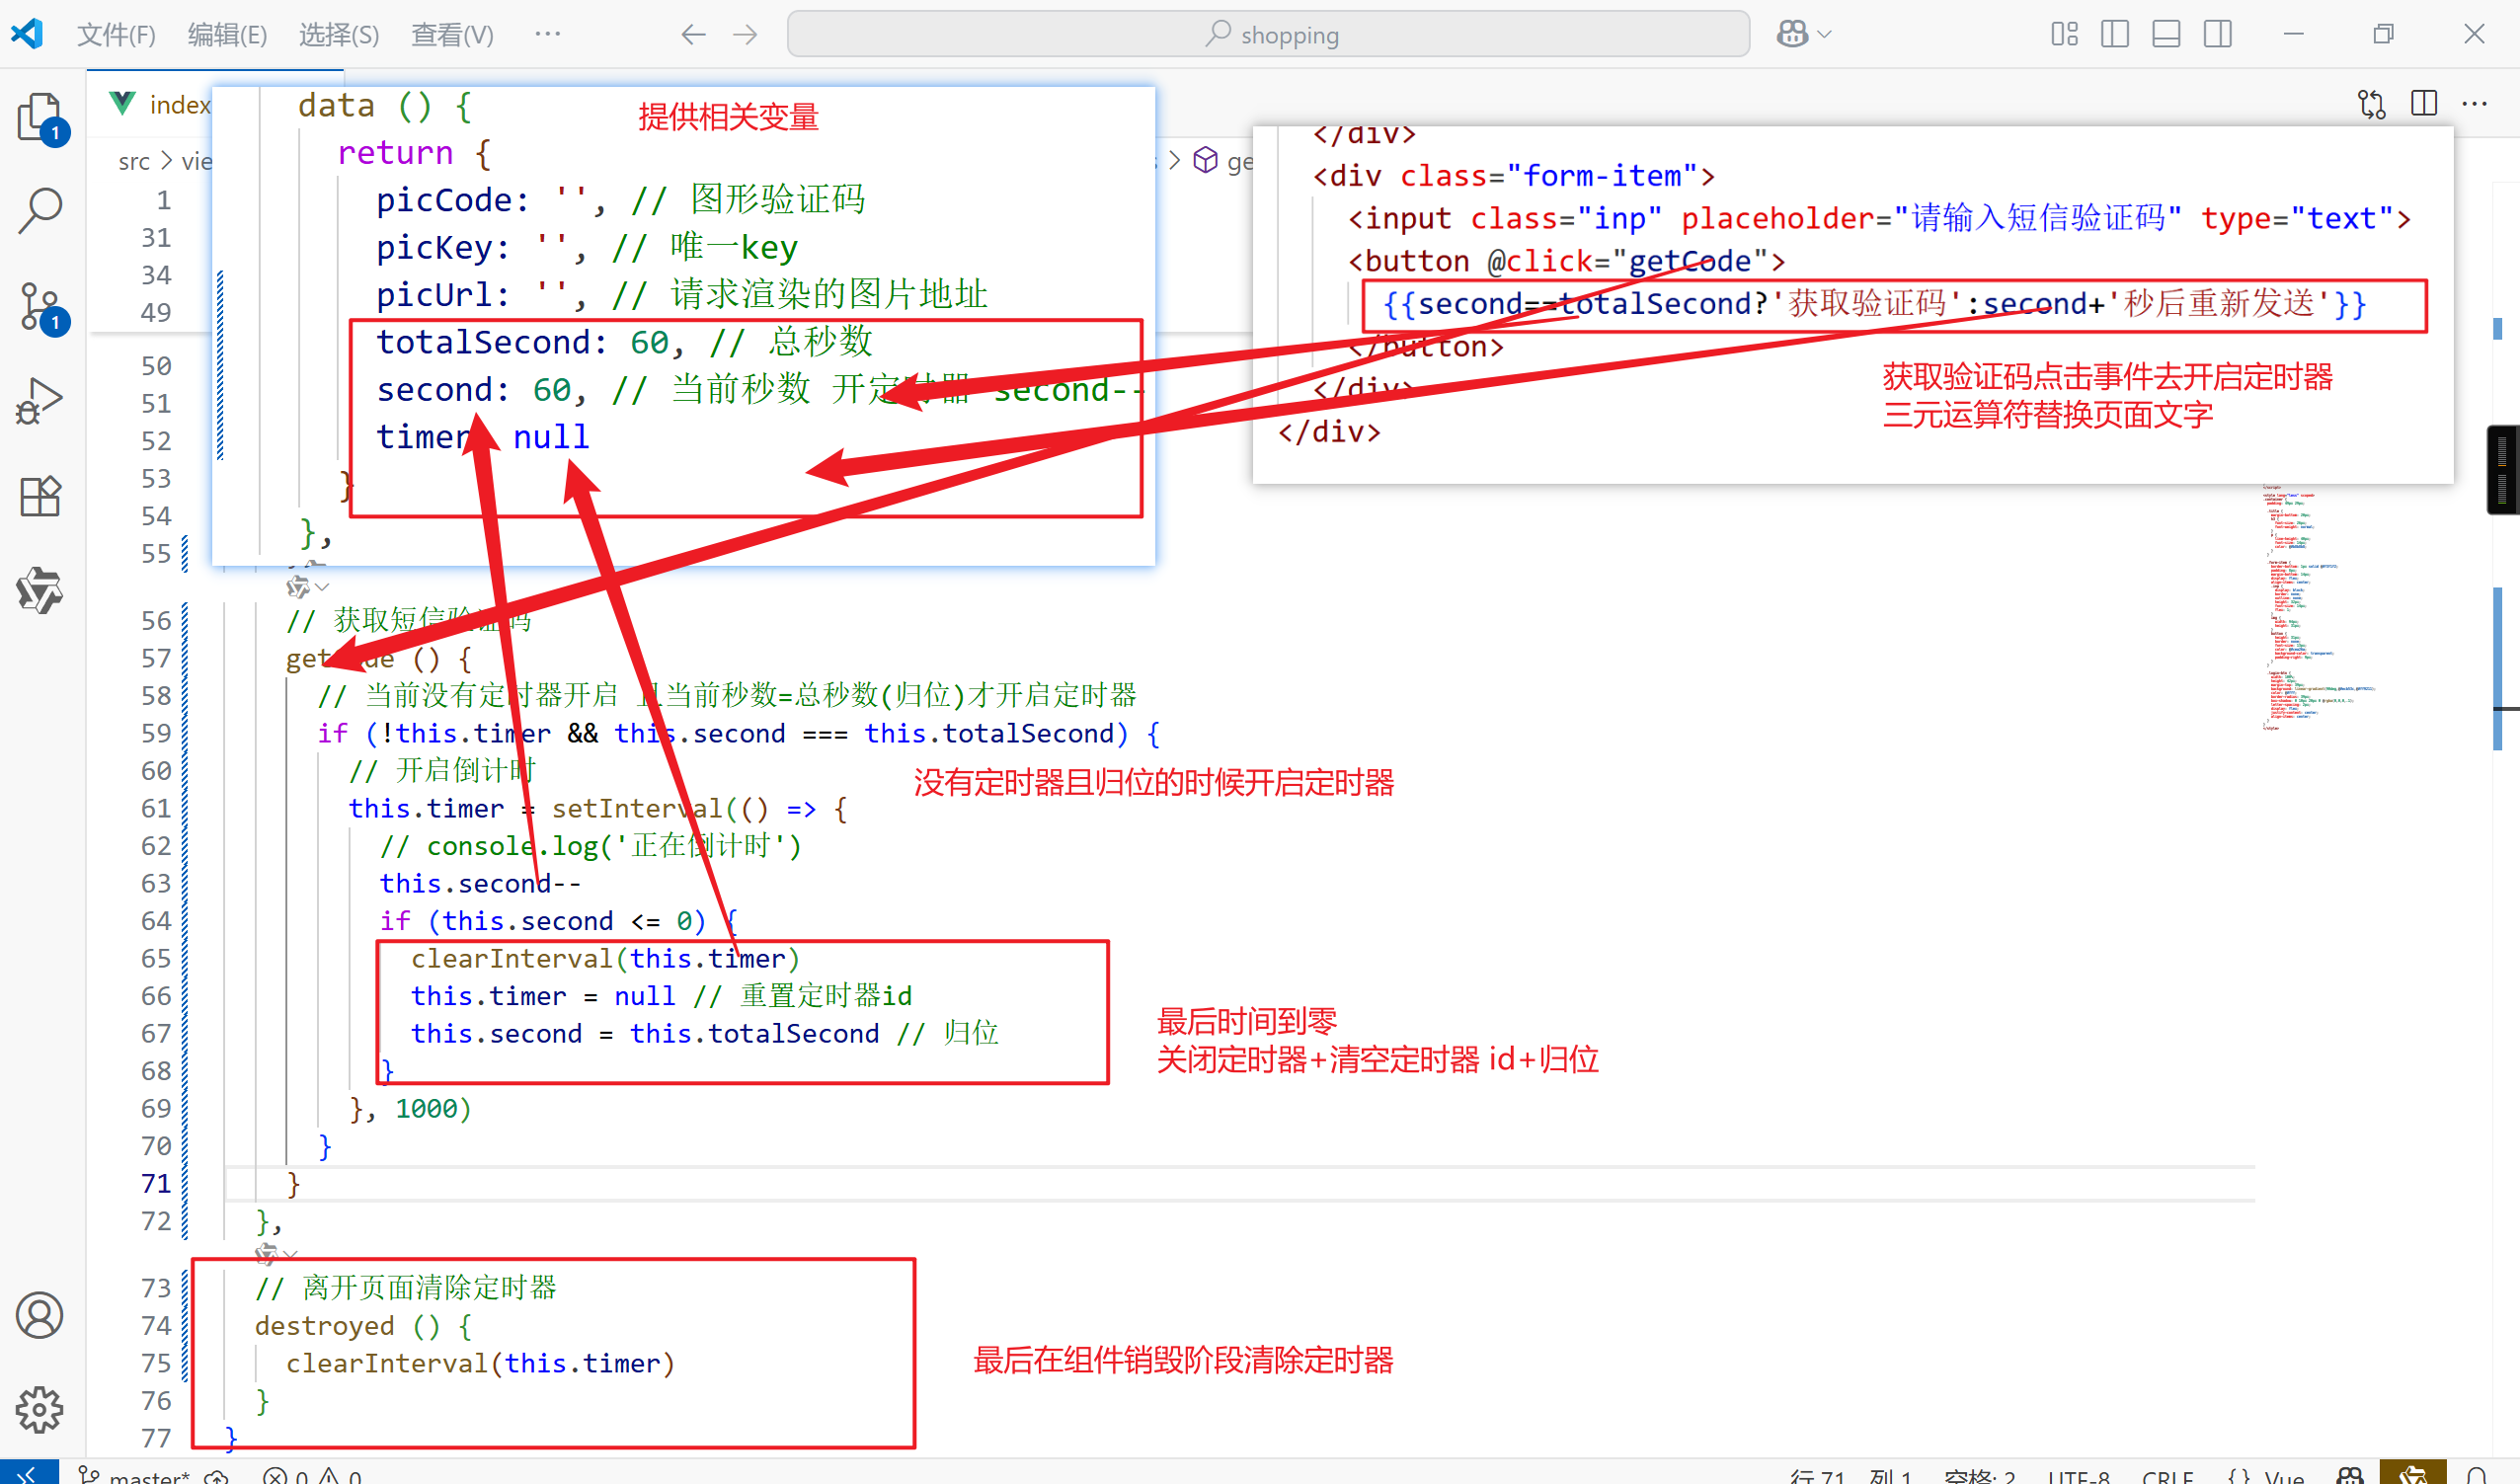Click the Accounts icon in activity bar
The height and width of the screenshot is (1484, 2520).
tap(40, 1315)
